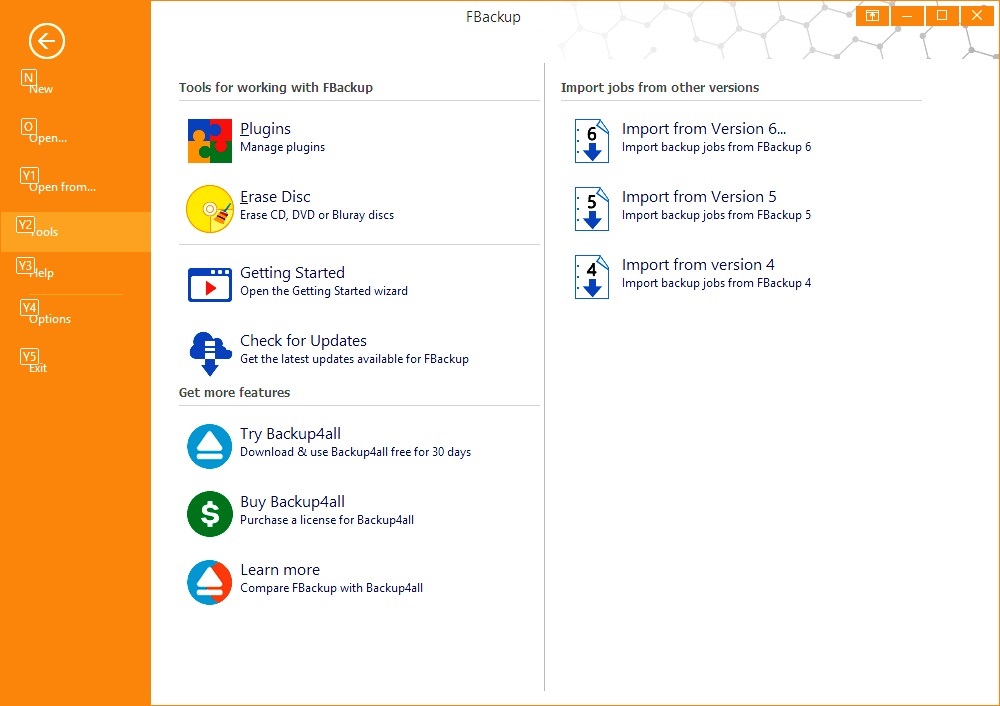Screen dimensions: 1000x706
Task: Click the Buy Backup4all dollar icon
Action: click(210, 514)
